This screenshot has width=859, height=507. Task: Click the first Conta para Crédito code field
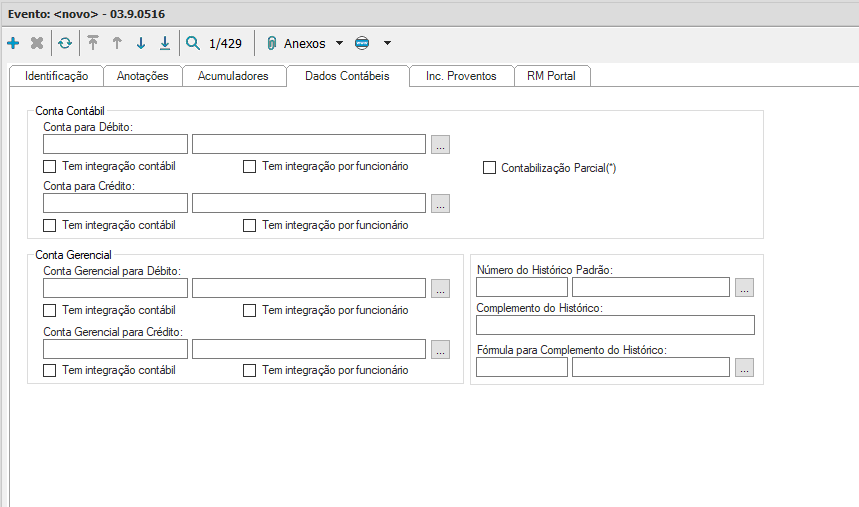pyautogui.click(x=115, y=203)
